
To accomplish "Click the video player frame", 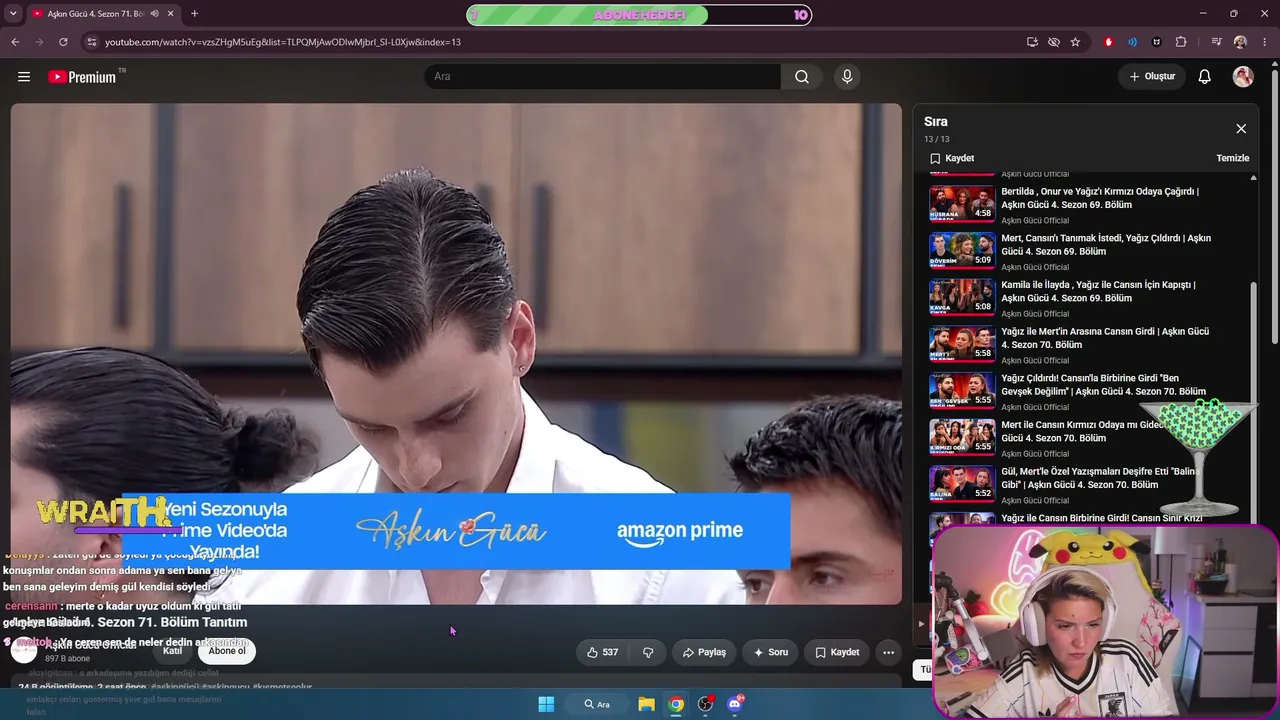I will point(456,354).
